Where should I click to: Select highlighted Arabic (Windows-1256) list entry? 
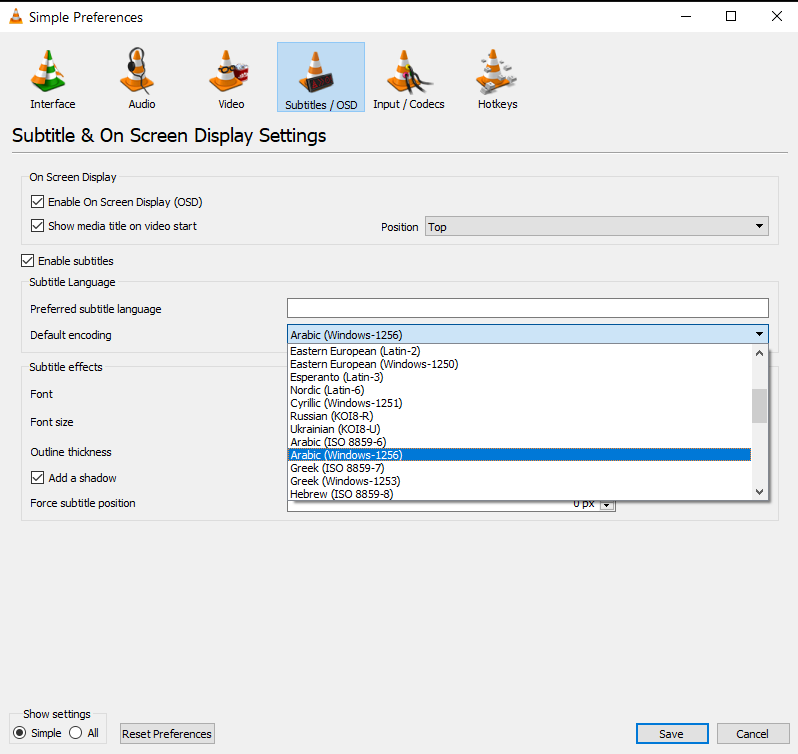pyautogui.click(x=519, y=455)
